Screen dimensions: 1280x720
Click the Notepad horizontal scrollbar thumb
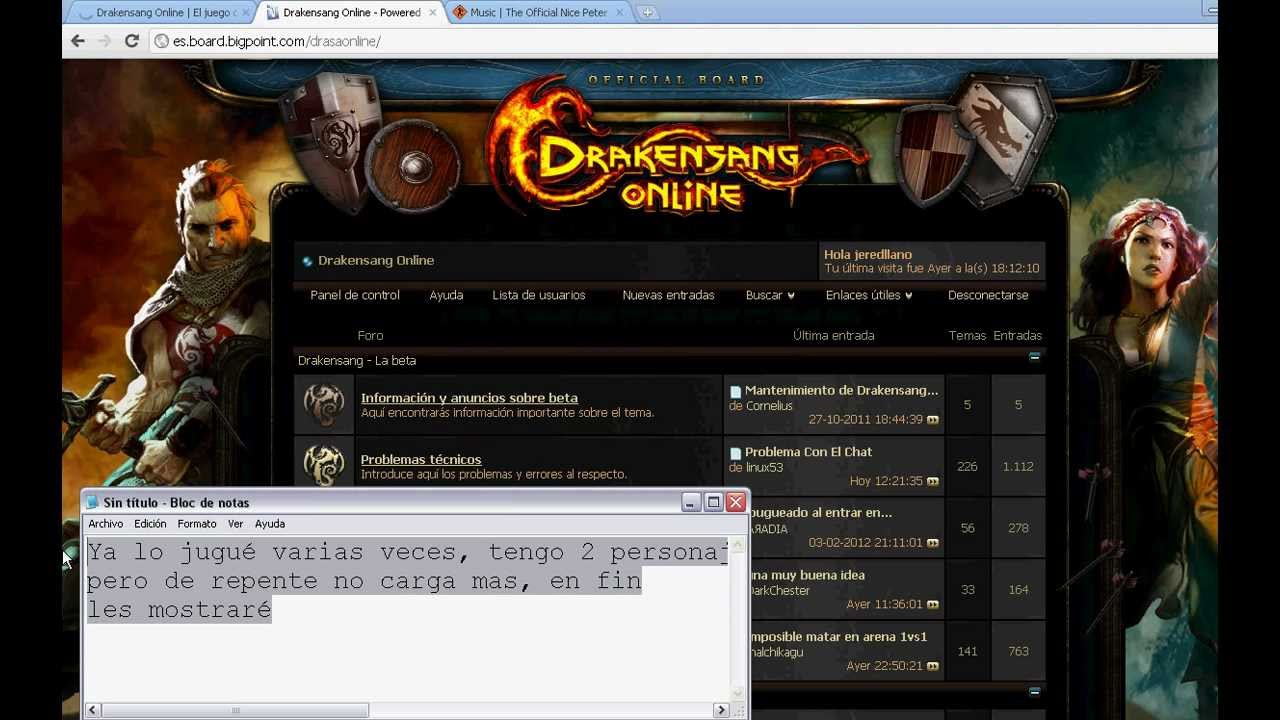(x=235, y=710)
